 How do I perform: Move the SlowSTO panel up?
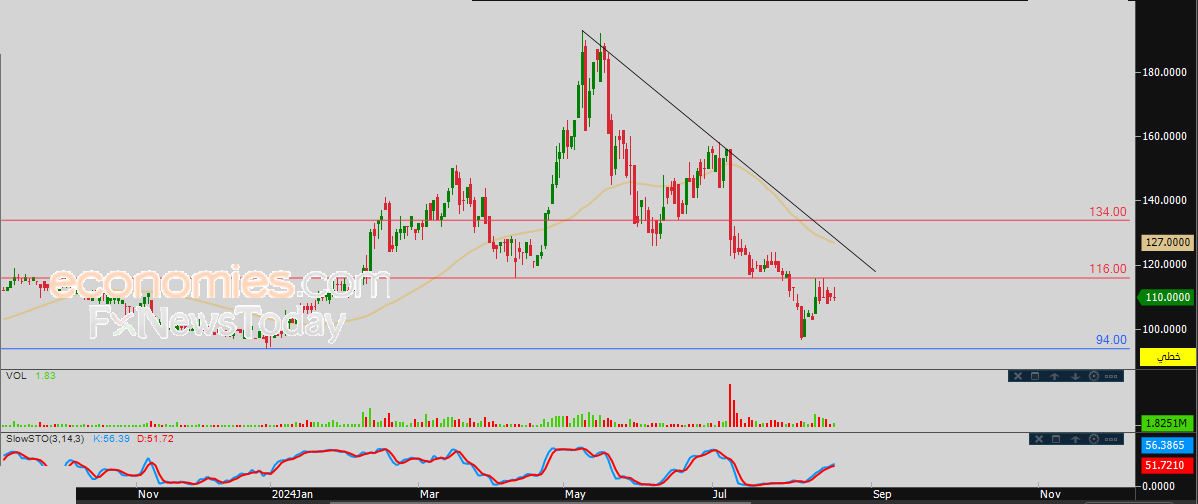pos(1075,439)
